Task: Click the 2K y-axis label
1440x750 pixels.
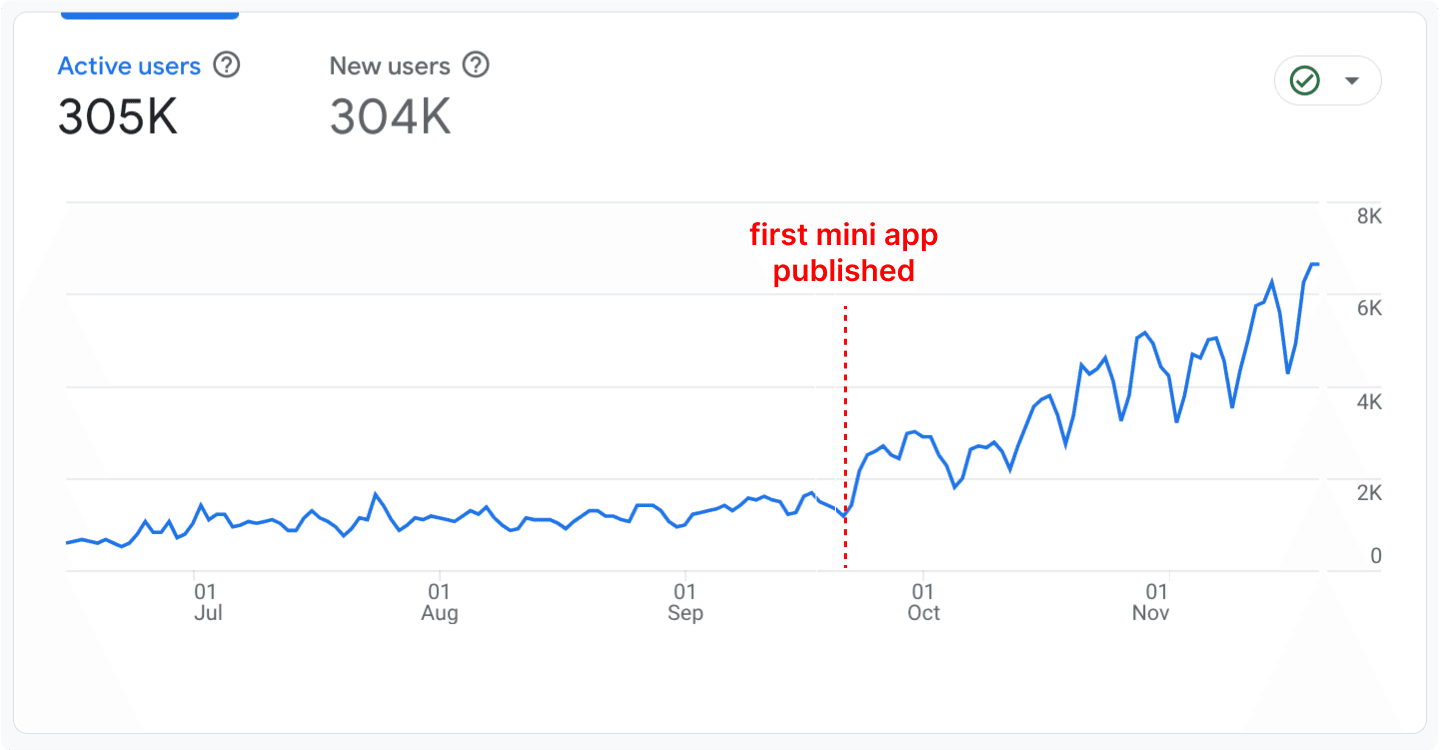Action: [1369, 493]
